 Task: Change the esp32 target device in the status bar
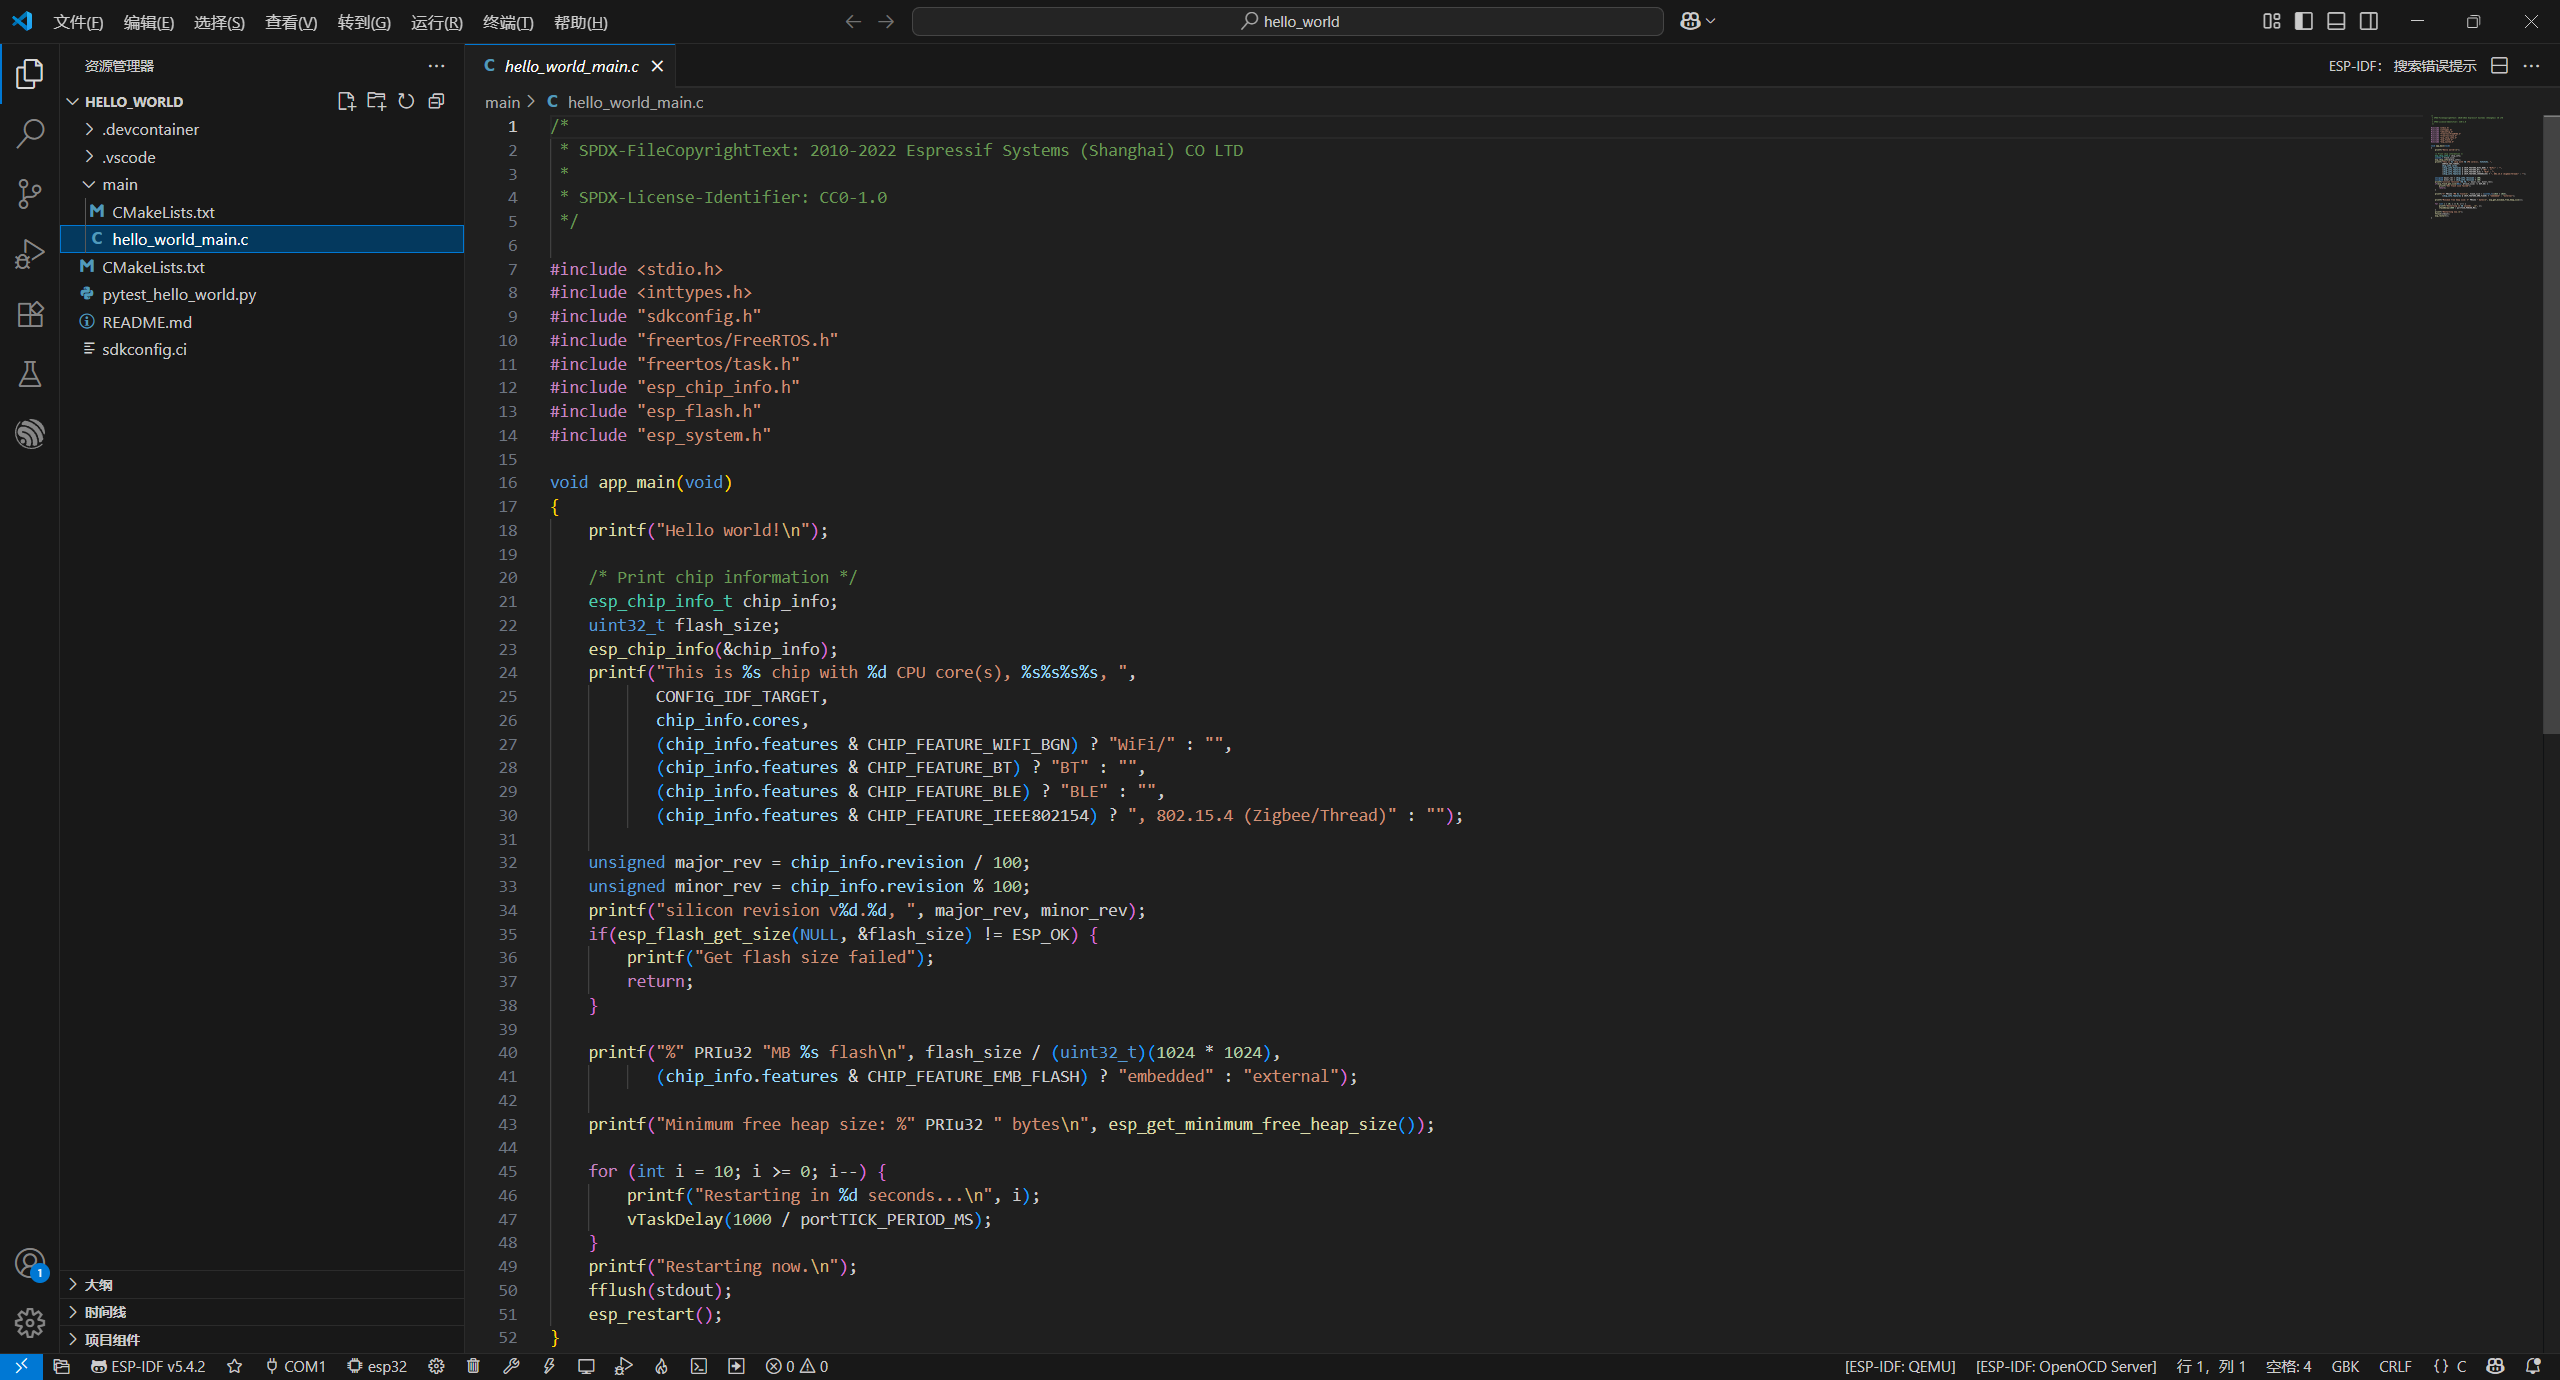coord(377,1366)
